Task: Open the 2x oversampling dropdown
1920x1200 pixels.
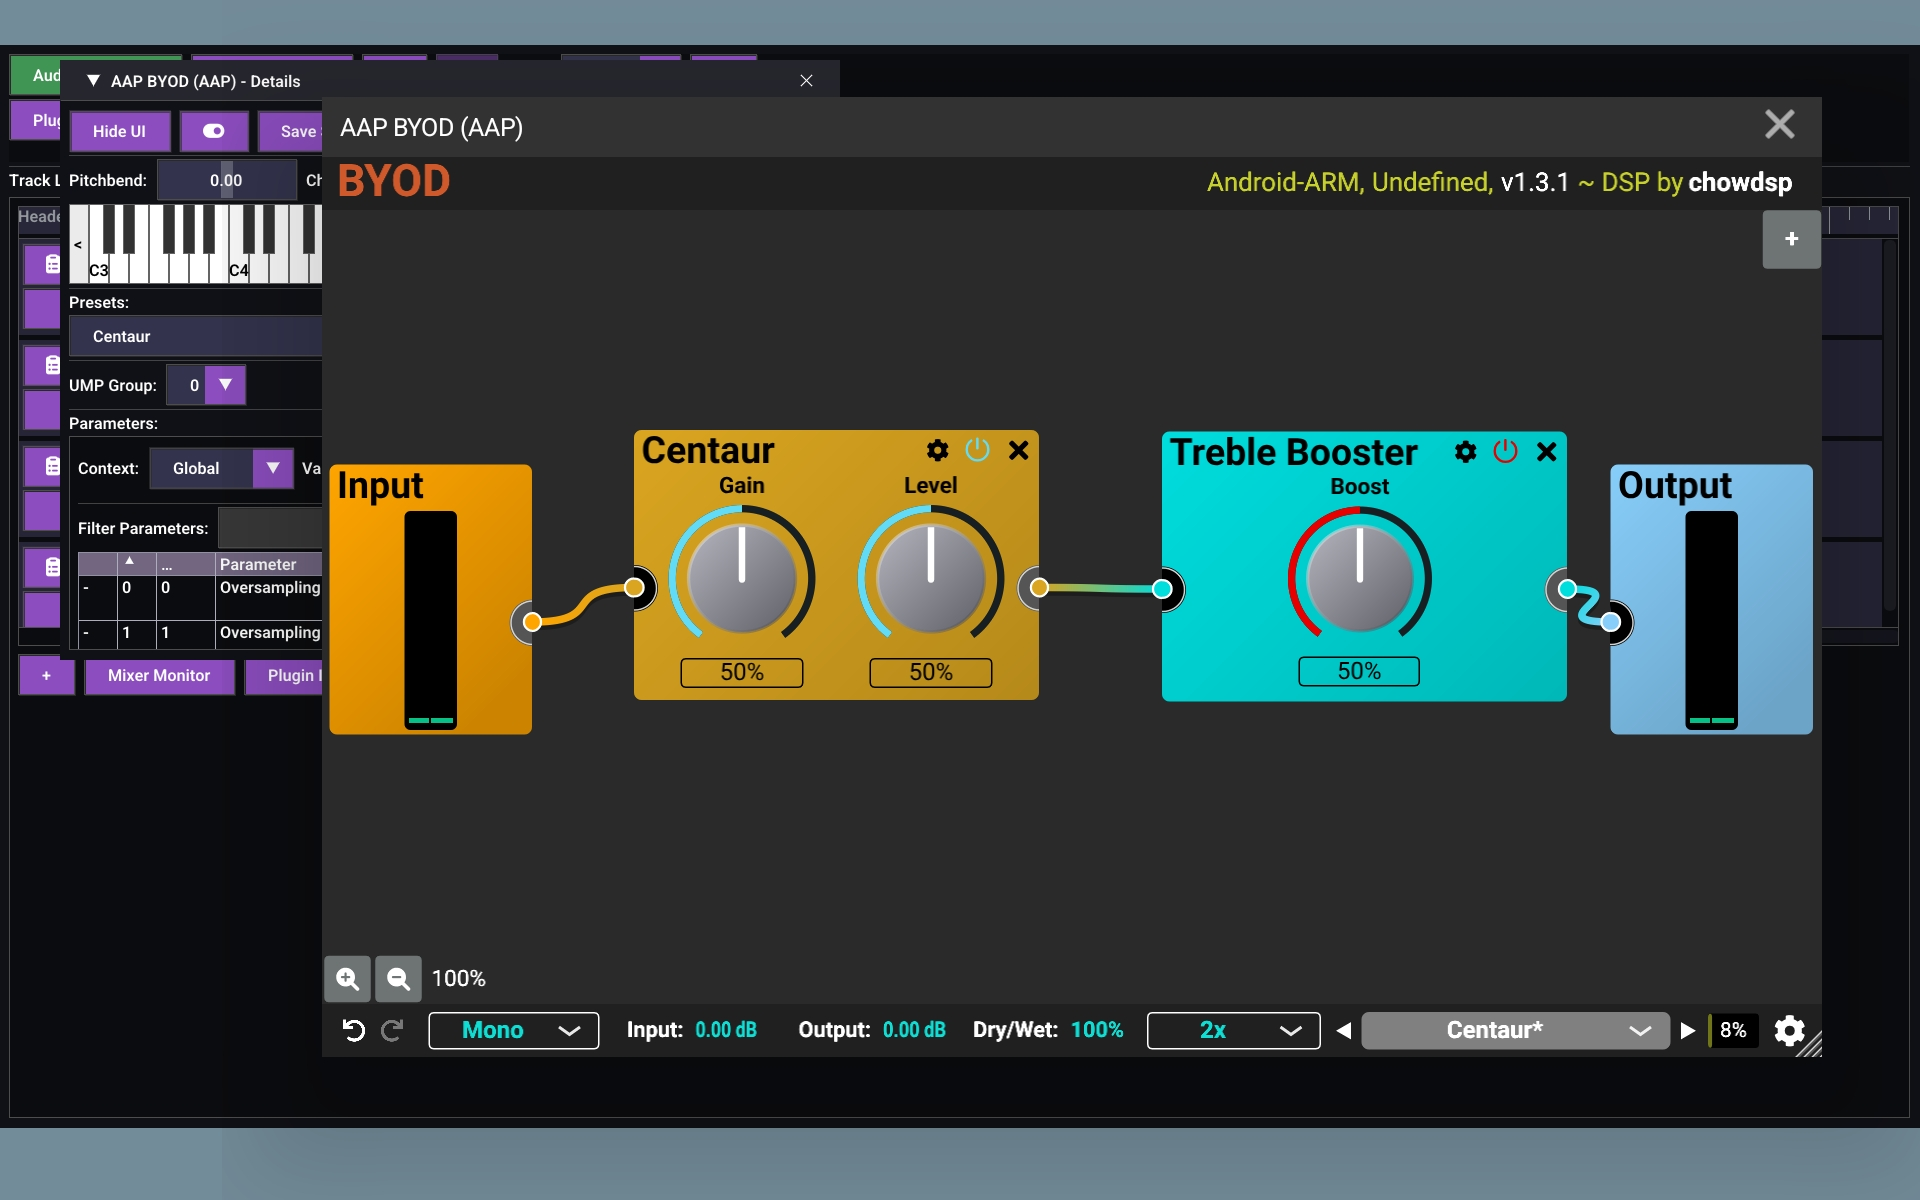Action: (1233, 1030)
